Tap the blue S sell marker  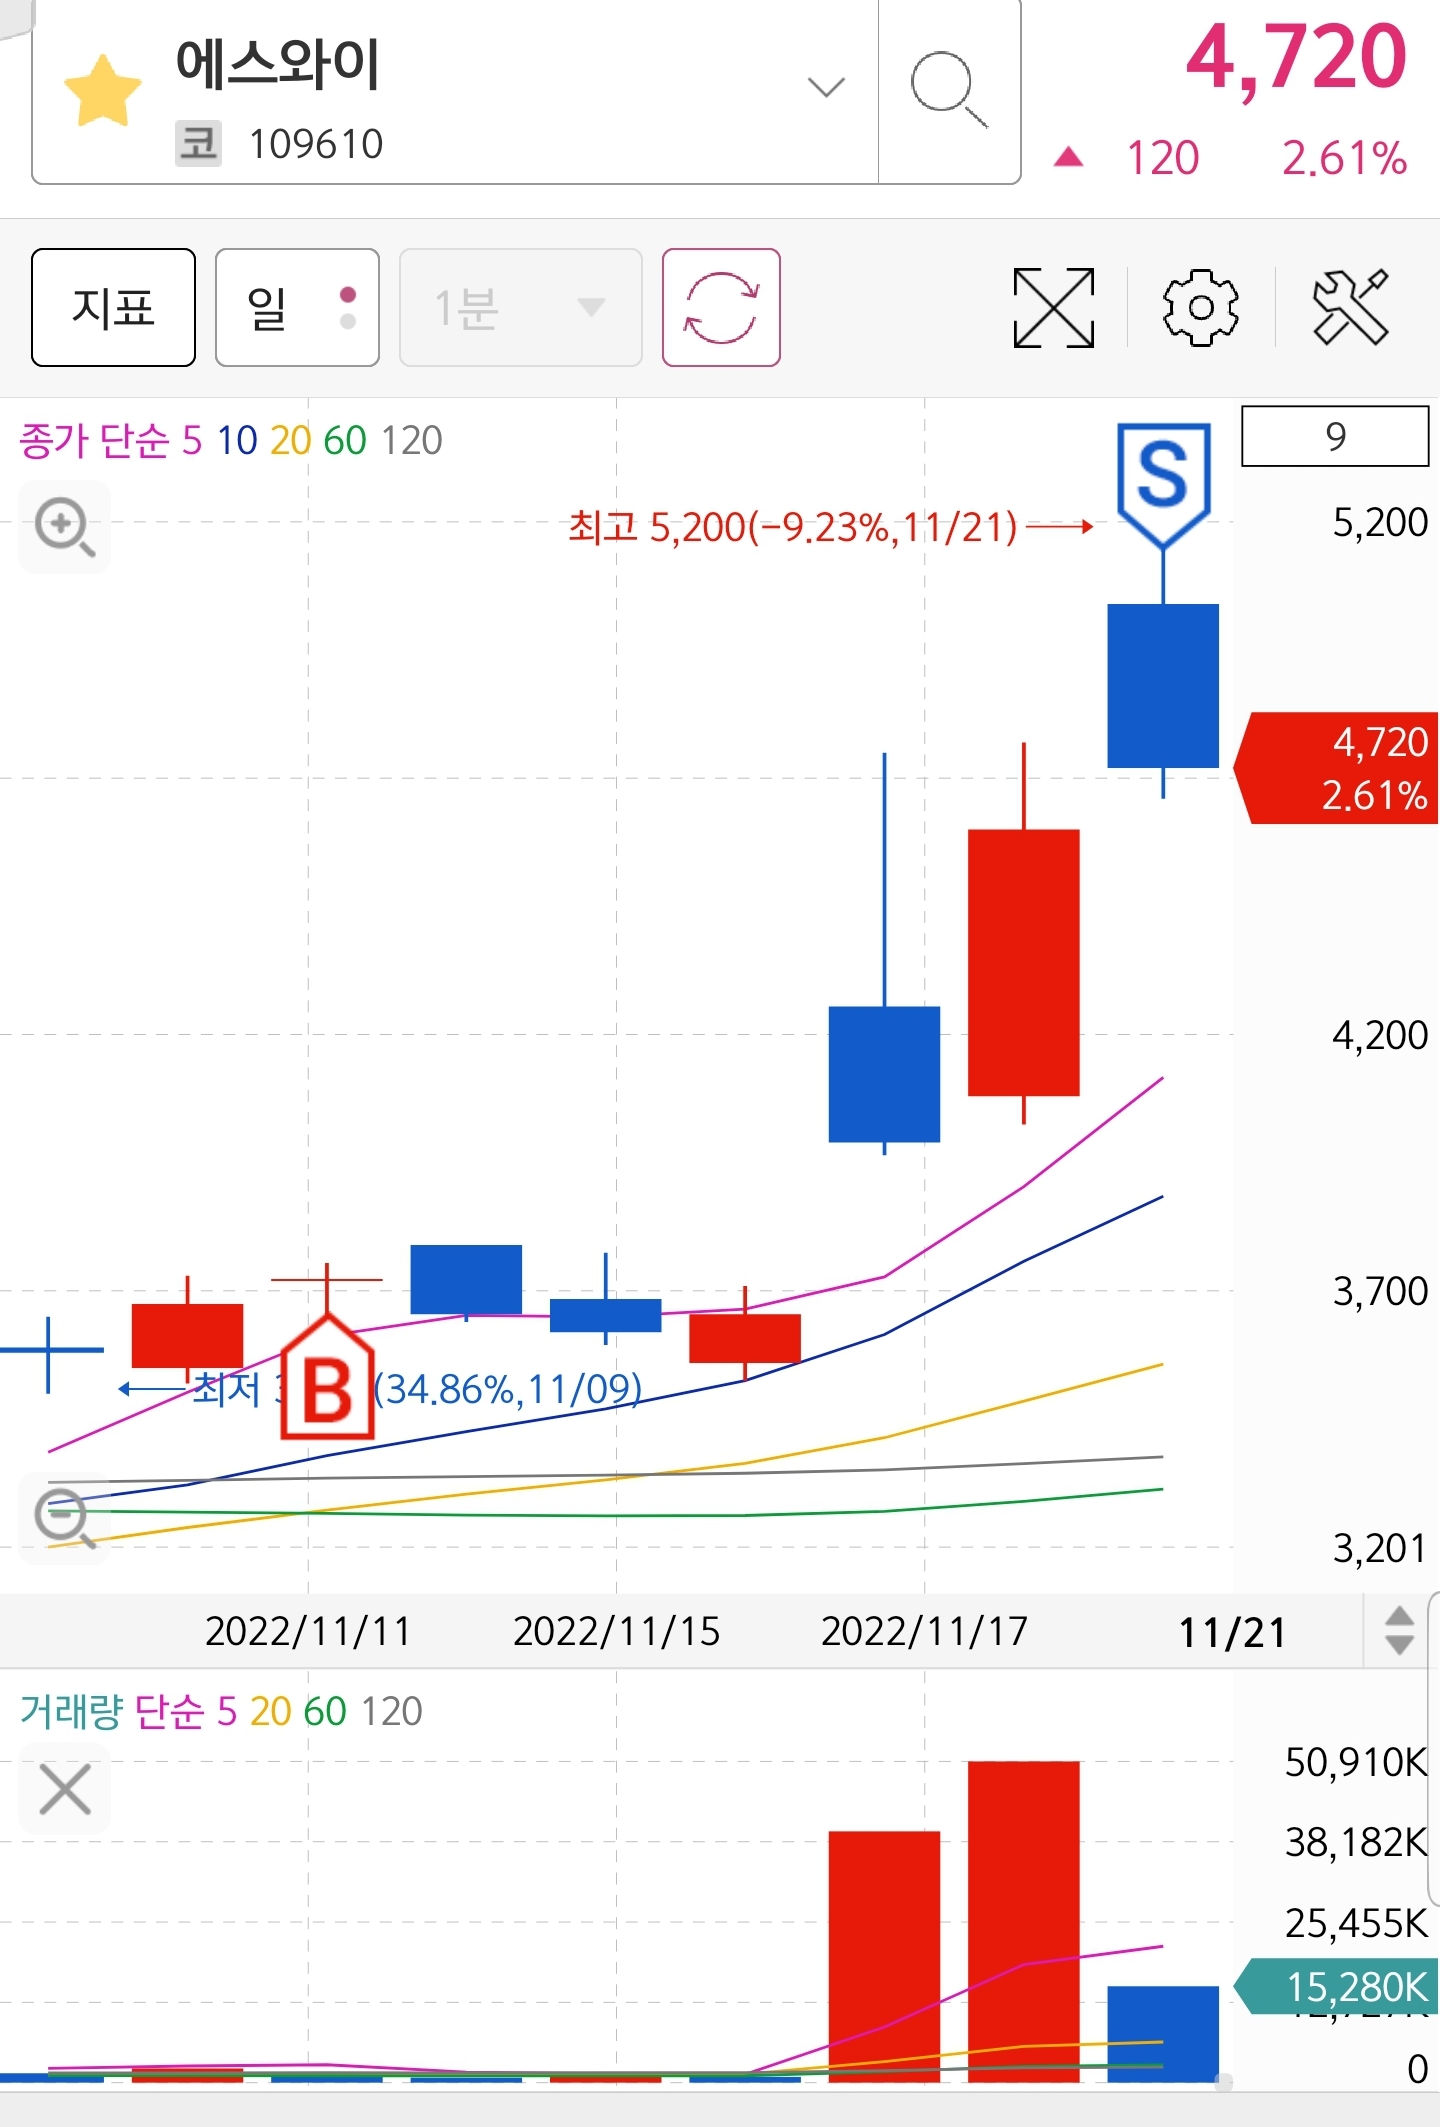point(1163,484)
